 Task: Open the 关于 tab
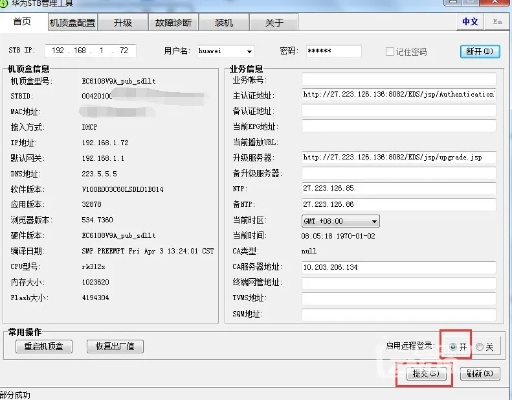(274, 23)
